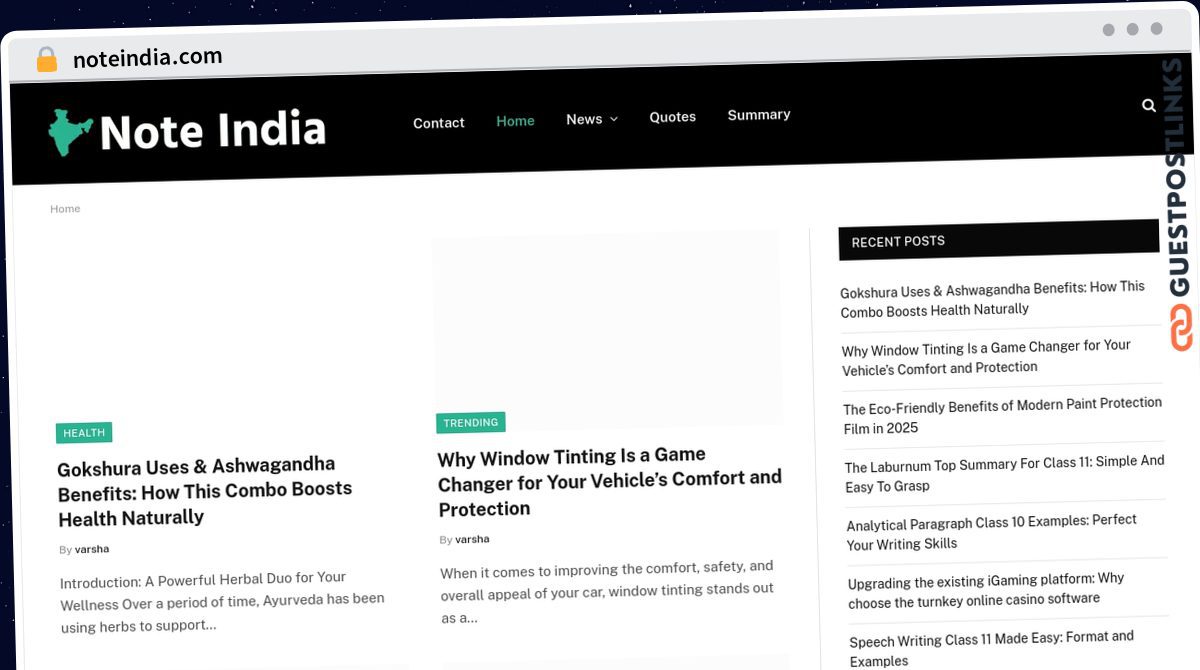Image resolution: width=1200 pixels, height=670 pixels.
Task: Open The Laburnum Top Summary recent post
Action: tap(1004, 474)
